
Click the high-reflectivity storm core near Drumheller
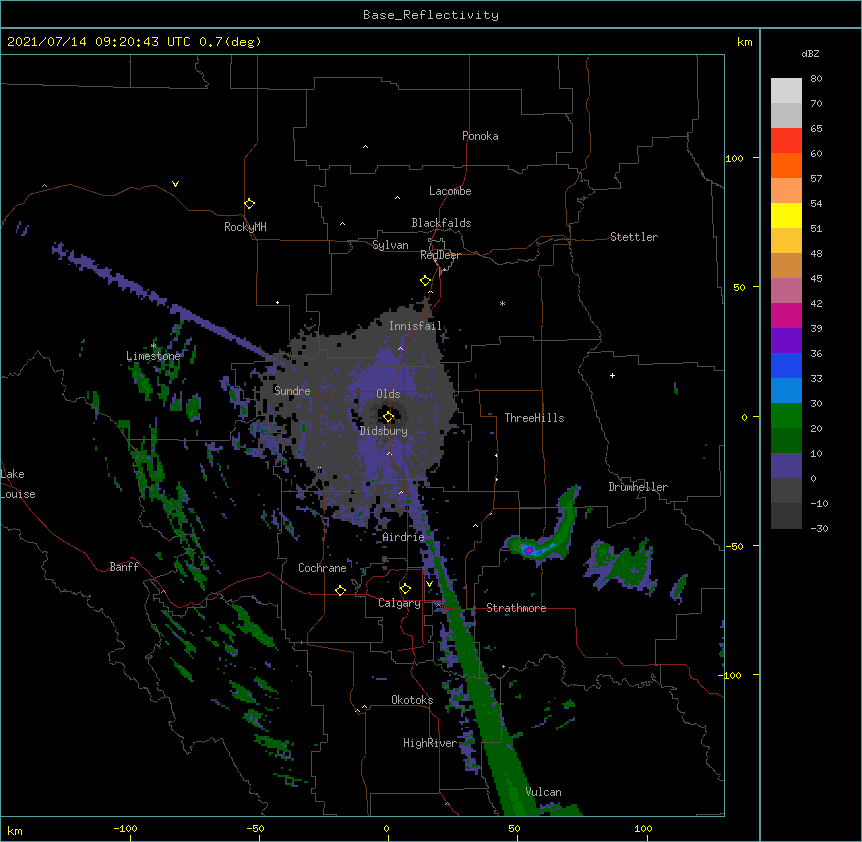[528, 549]
